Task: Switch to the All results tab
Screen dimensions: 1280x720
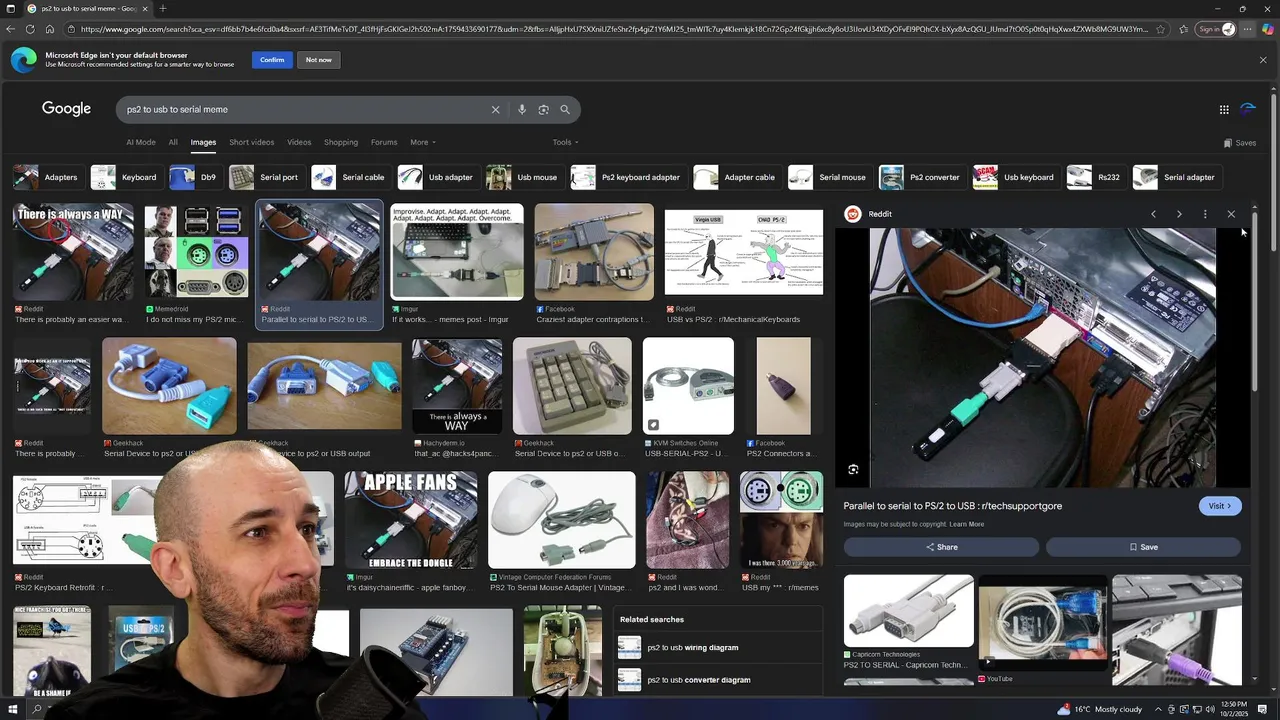Action: pos(173,142)
